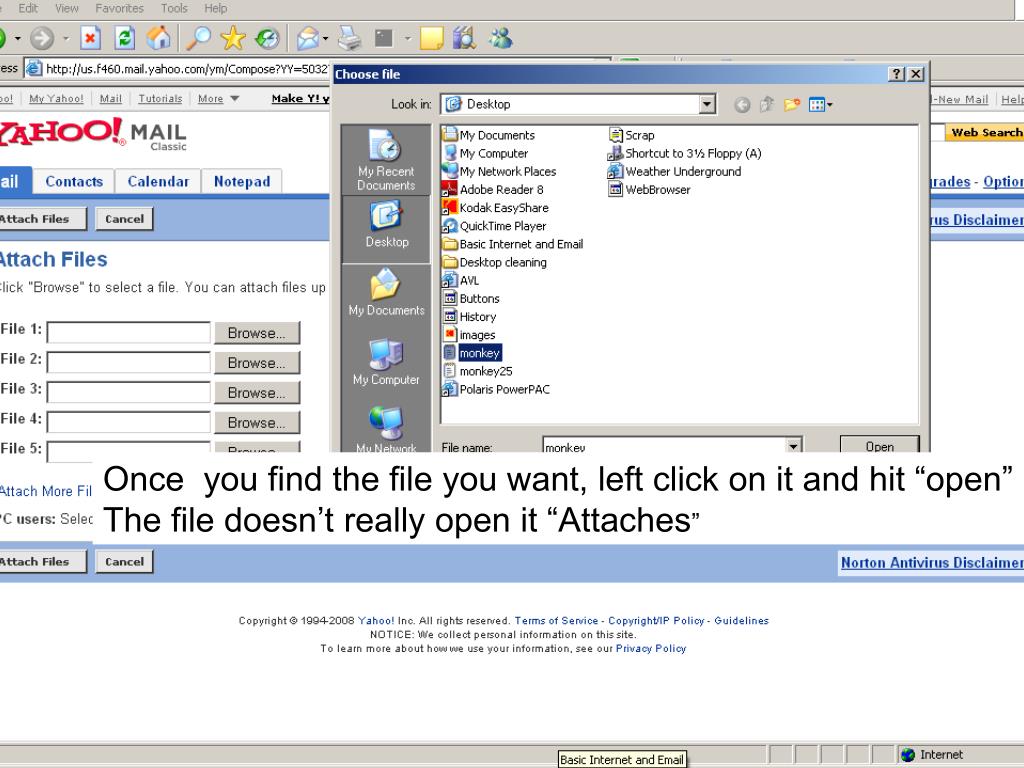
Task: Select the Adobe Reader 8 shortcut
Action: [493, 189]
